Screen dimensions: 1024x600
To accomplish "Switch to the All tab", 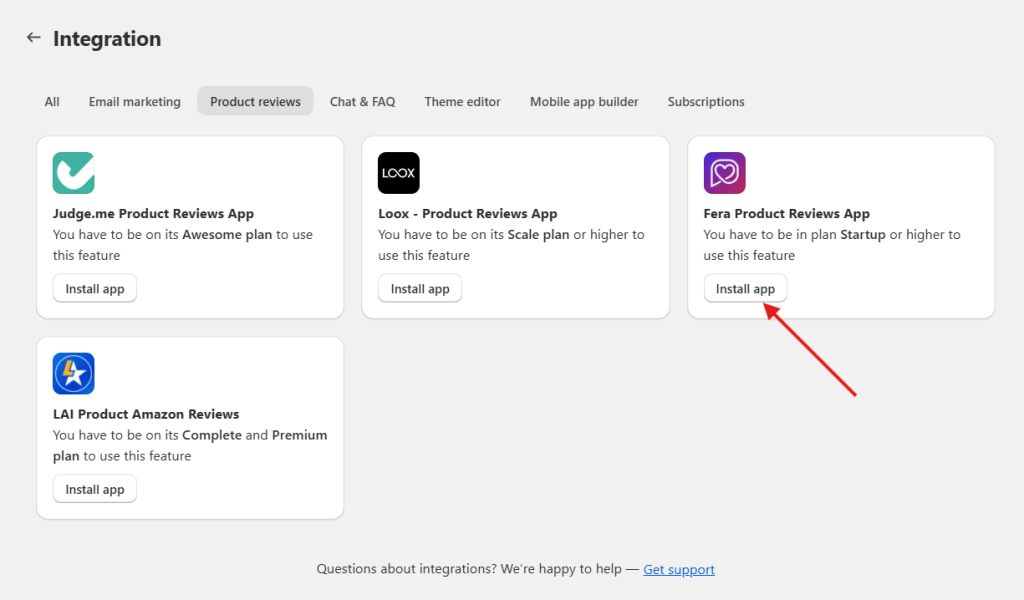I will [52, 101].
